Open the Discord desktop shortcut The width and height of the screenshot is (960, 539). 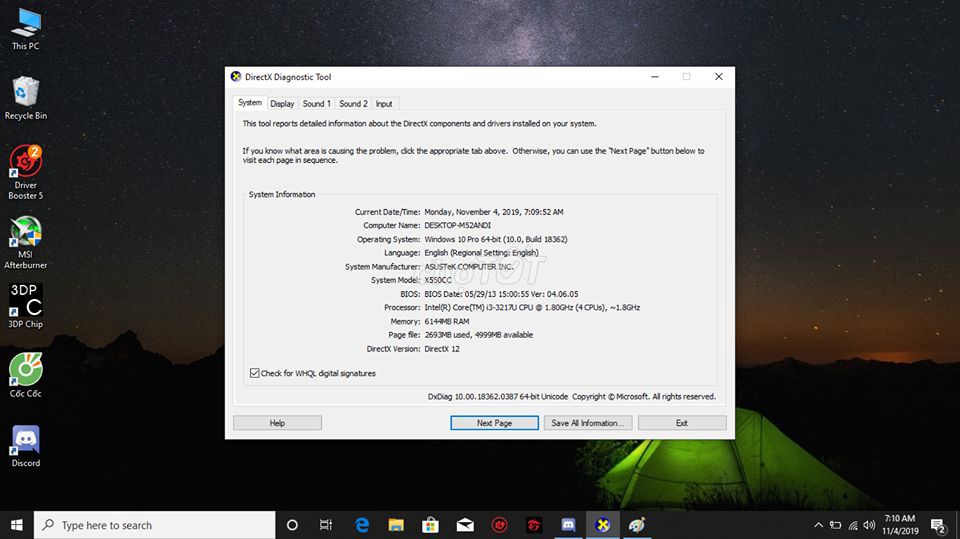26,445
